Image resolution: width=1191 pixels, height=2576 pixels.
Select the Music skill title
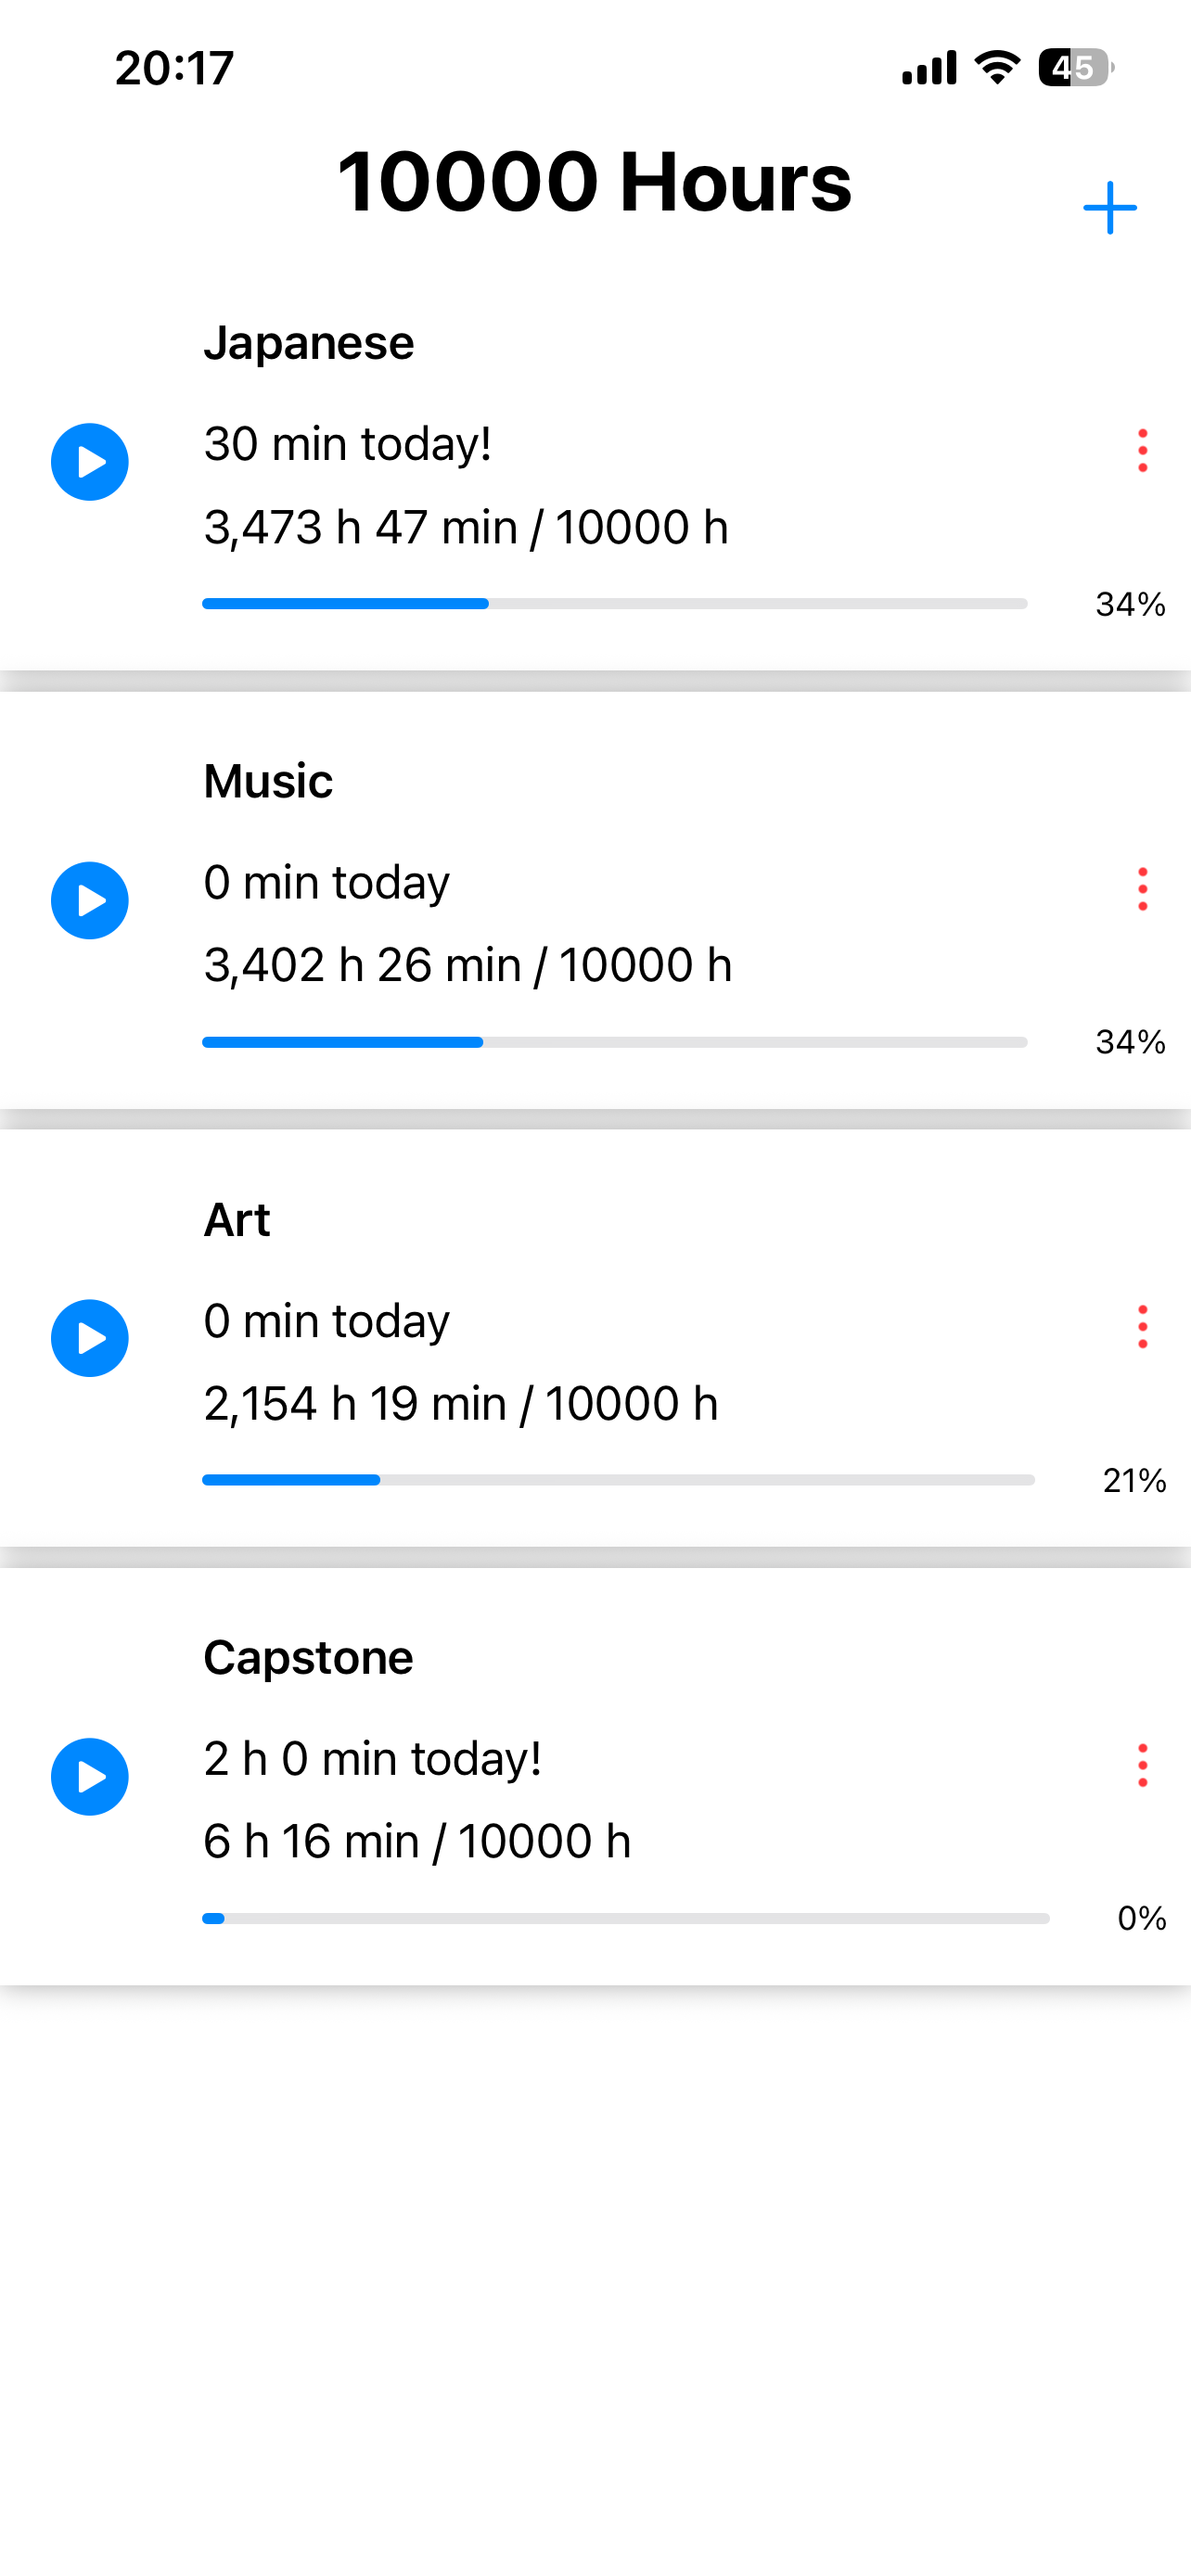point(268,781)
